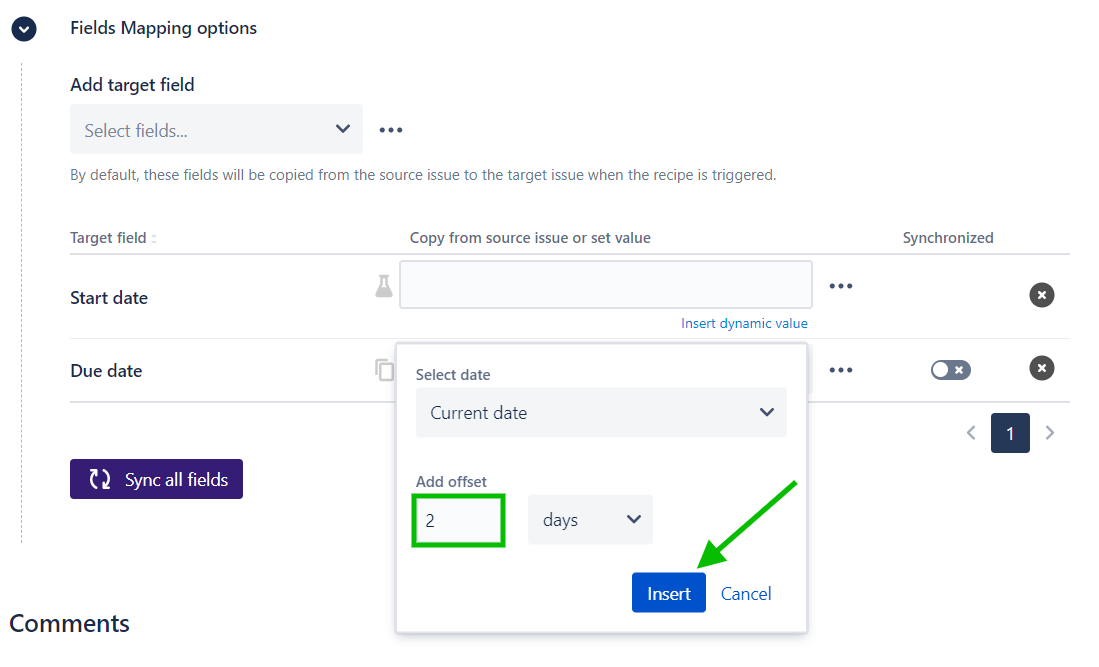Toggle the Due date Synchronized switch
The width and height of the screenshot is (1099, 667).
[950, 370]
